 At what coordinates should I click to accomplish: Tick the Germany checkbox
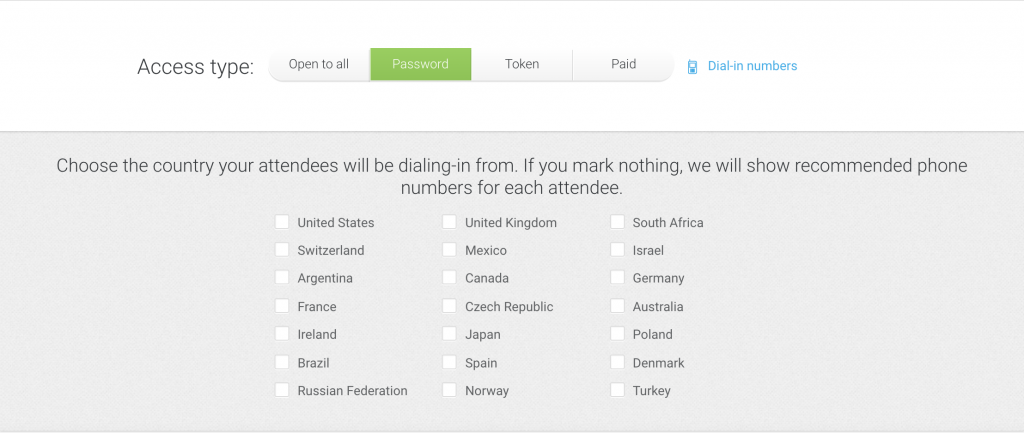(617, 278)
